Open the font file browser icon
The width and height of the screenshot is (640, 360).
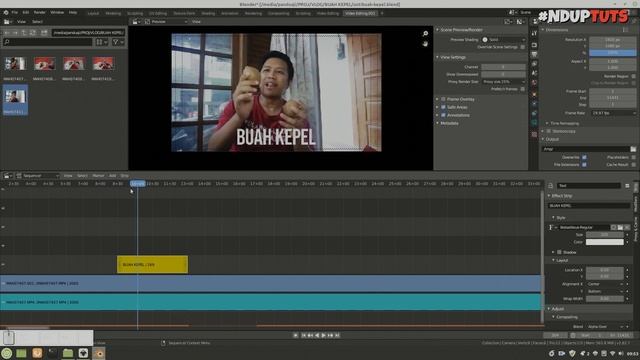[x=620, y=227]
